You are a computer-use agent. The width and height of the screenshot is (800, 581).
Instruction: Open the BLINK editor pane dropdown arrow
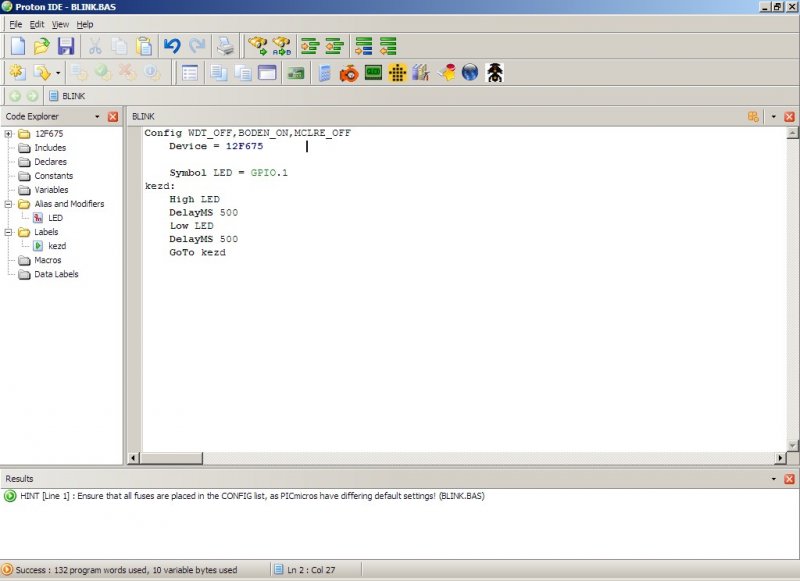773,116
